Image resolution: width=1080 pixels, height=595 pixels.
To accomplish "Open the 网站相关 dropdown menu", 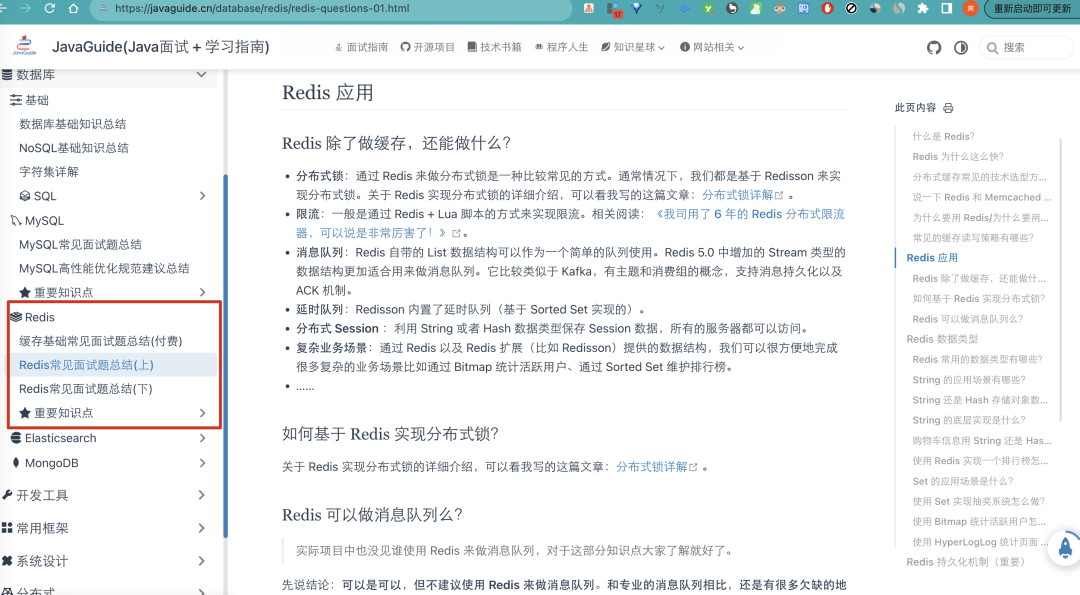I will (712, 48).
